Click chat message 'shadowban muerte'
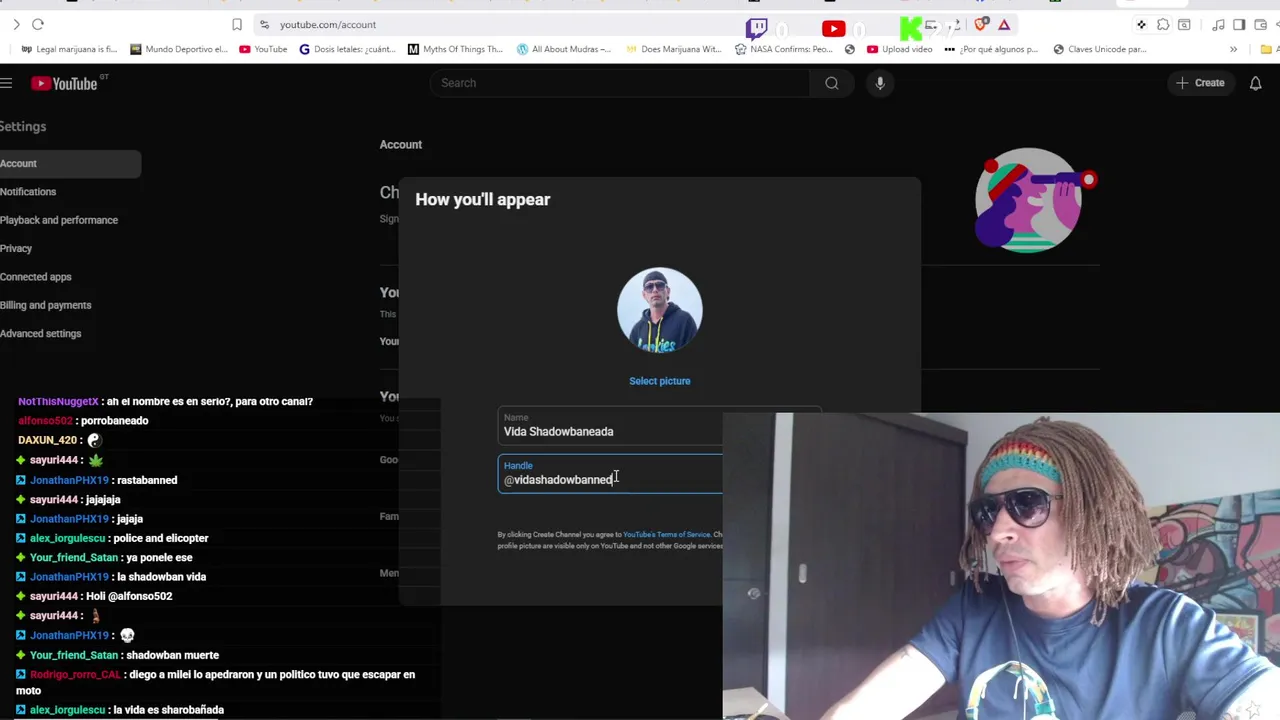 (x=172, y=655)
